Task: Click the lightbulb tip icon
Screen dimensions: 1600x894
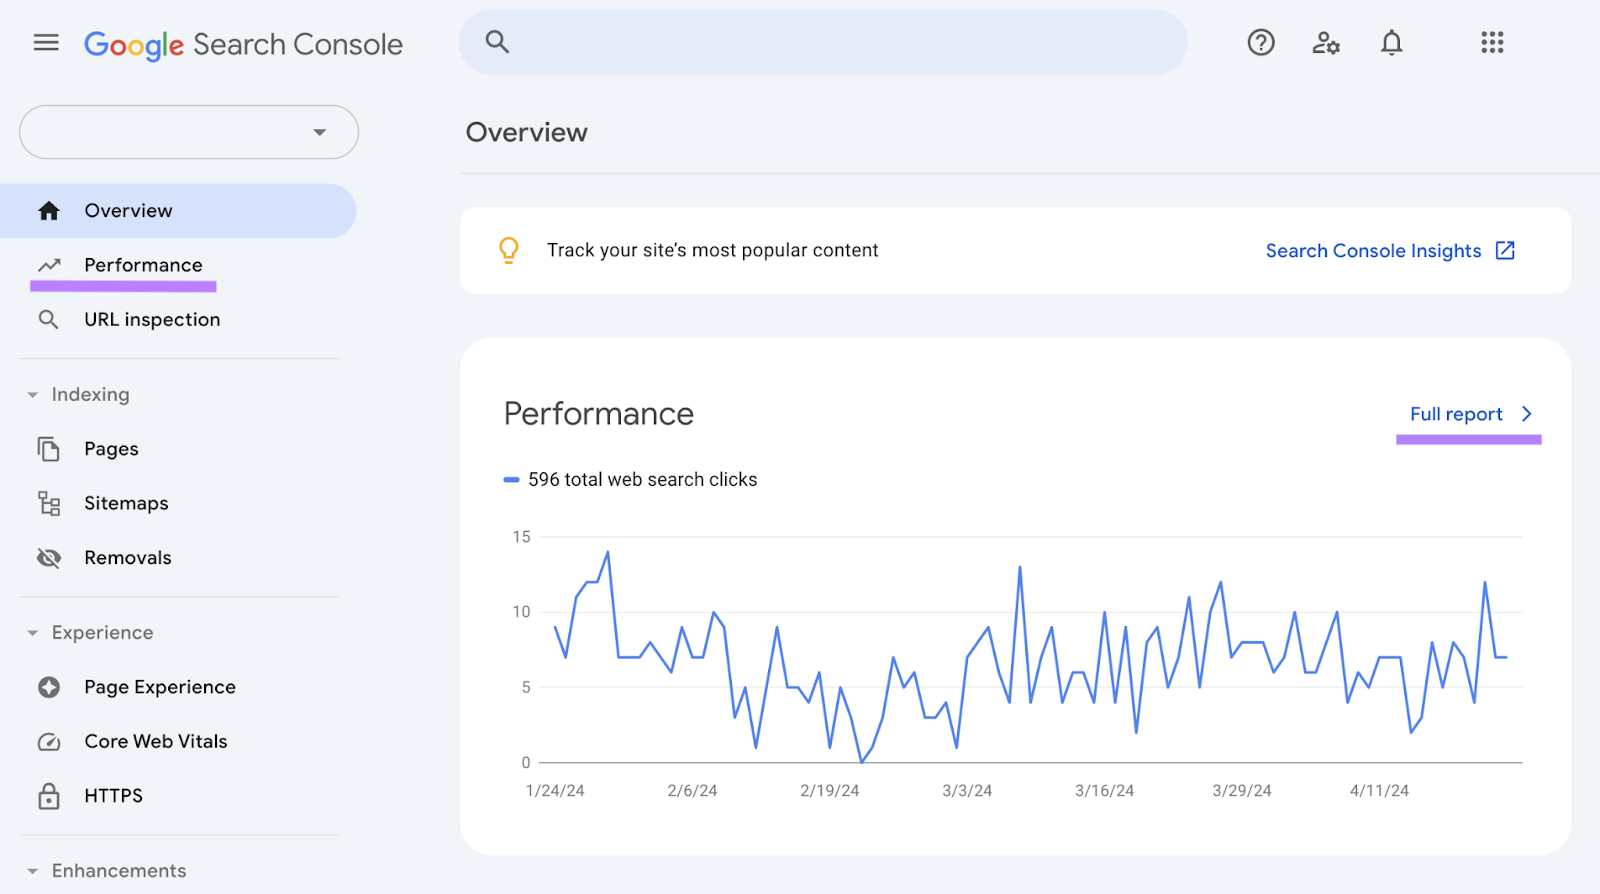Action: 509,250
